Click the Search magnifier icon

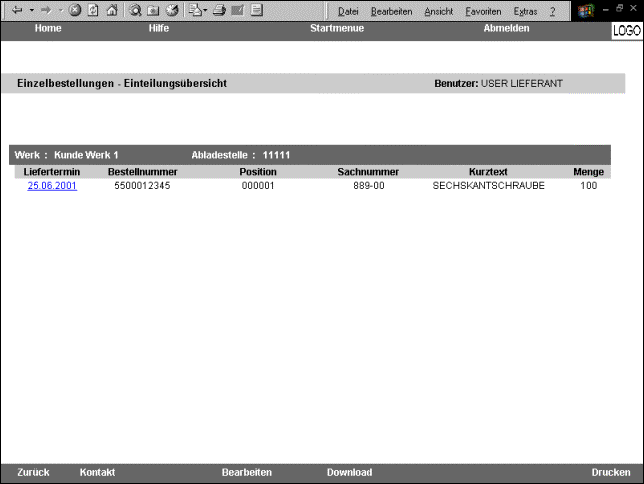[135, 10]
